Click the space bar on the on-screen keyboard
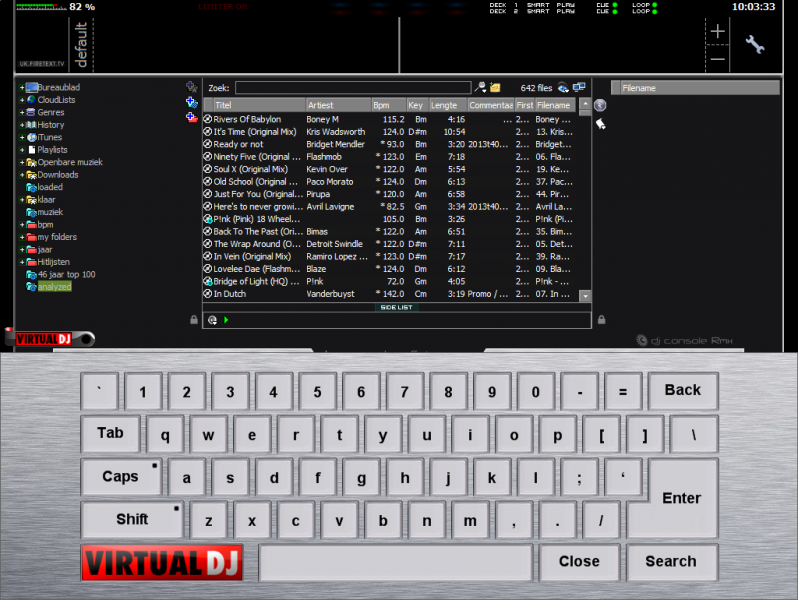This screenshot has height=600, width=798. tap(395, 562)
